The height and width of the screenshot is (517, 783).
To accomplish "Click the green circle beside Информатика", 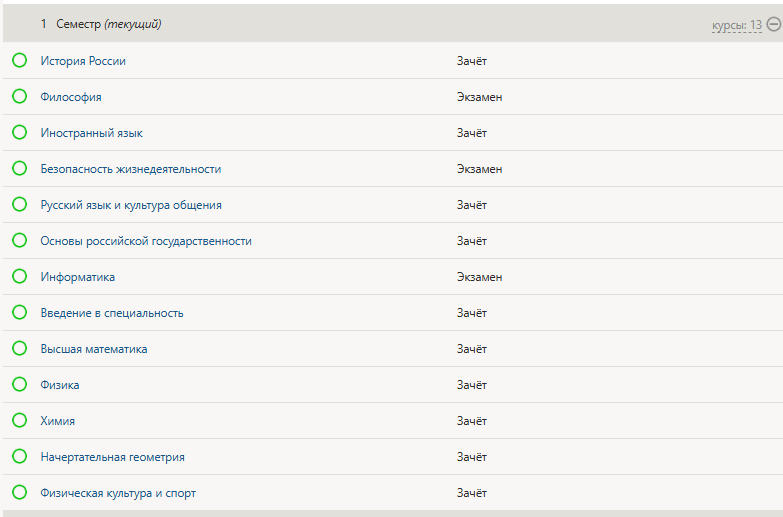I will [19, 277].
